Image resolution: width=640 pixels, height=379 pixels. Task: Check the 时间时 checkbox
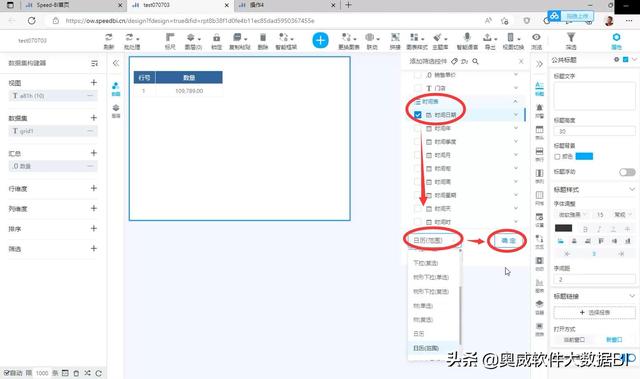coord(418,222)
